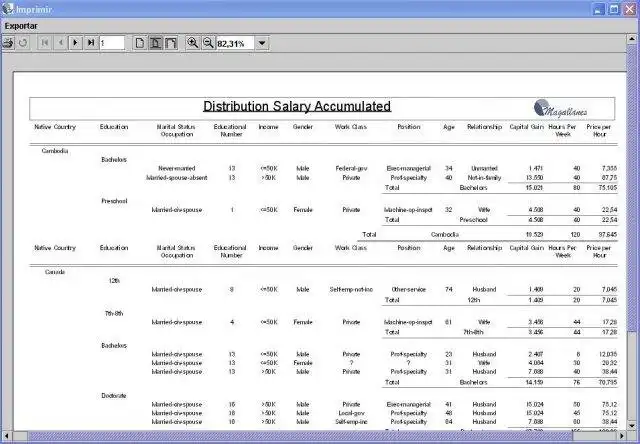Click the horizontal scrollbar right arrow
Viewport: 640px width, 444px height.
click(622, 436)
